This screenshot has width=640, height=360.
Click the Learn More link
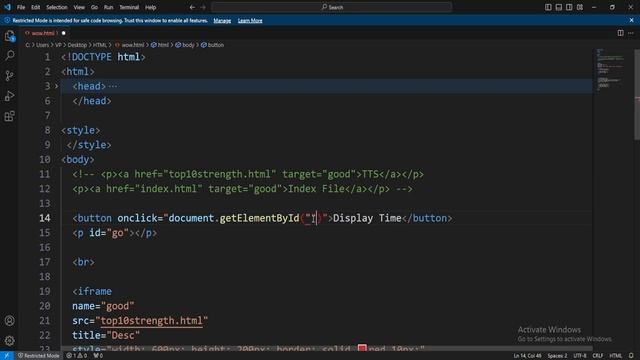click(250, 20)
